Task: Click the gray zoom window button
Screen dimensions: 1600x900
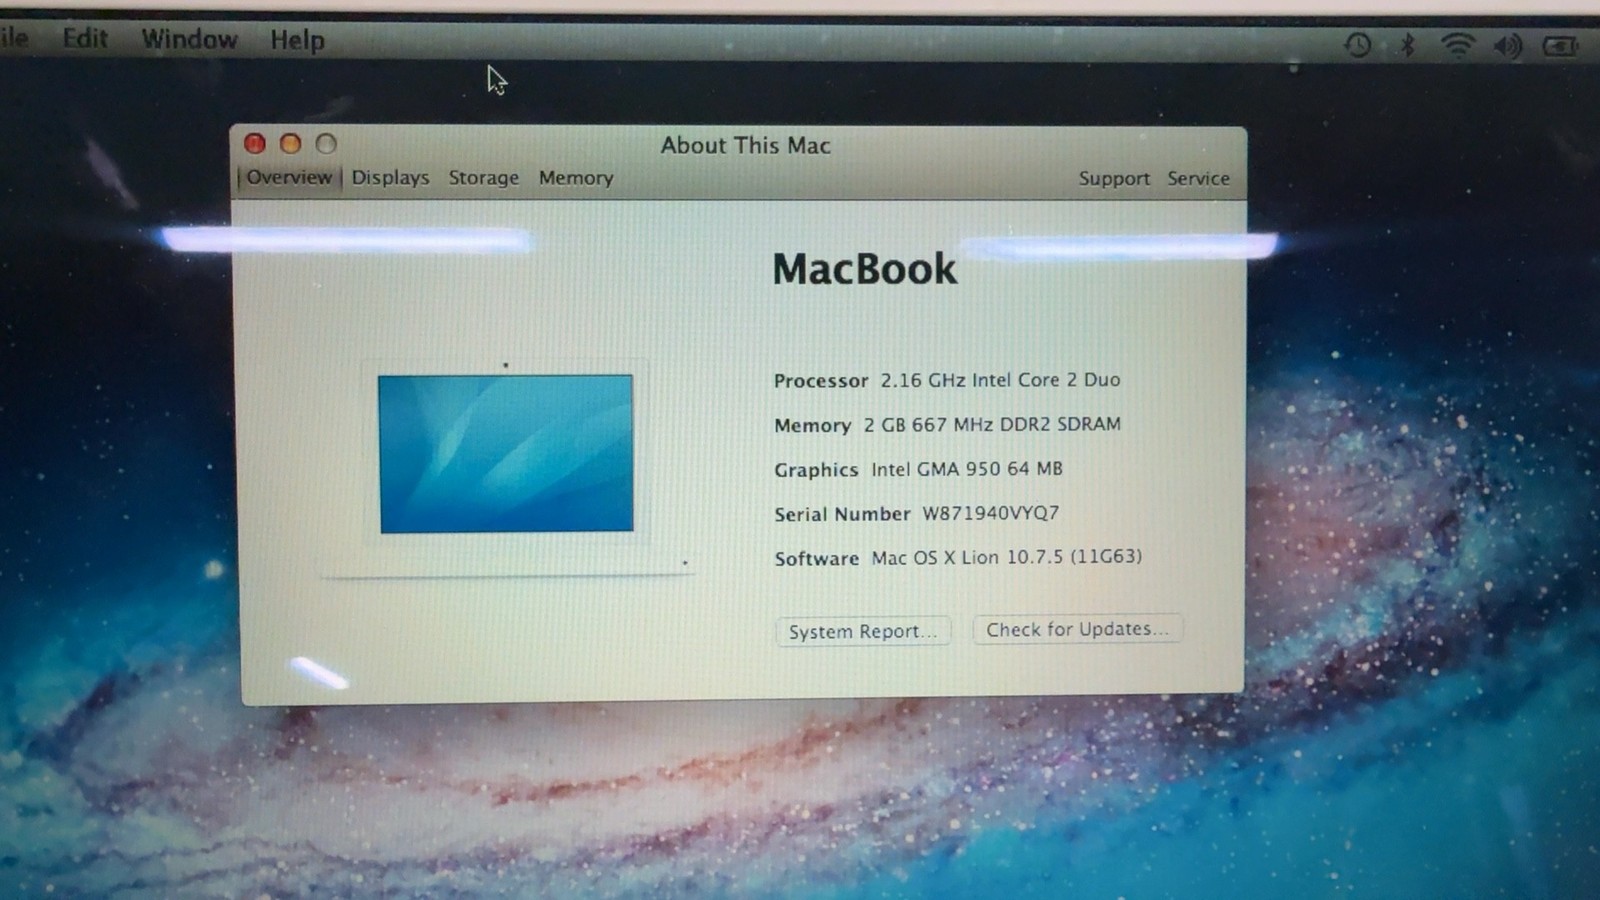Action: pos(326,144)
